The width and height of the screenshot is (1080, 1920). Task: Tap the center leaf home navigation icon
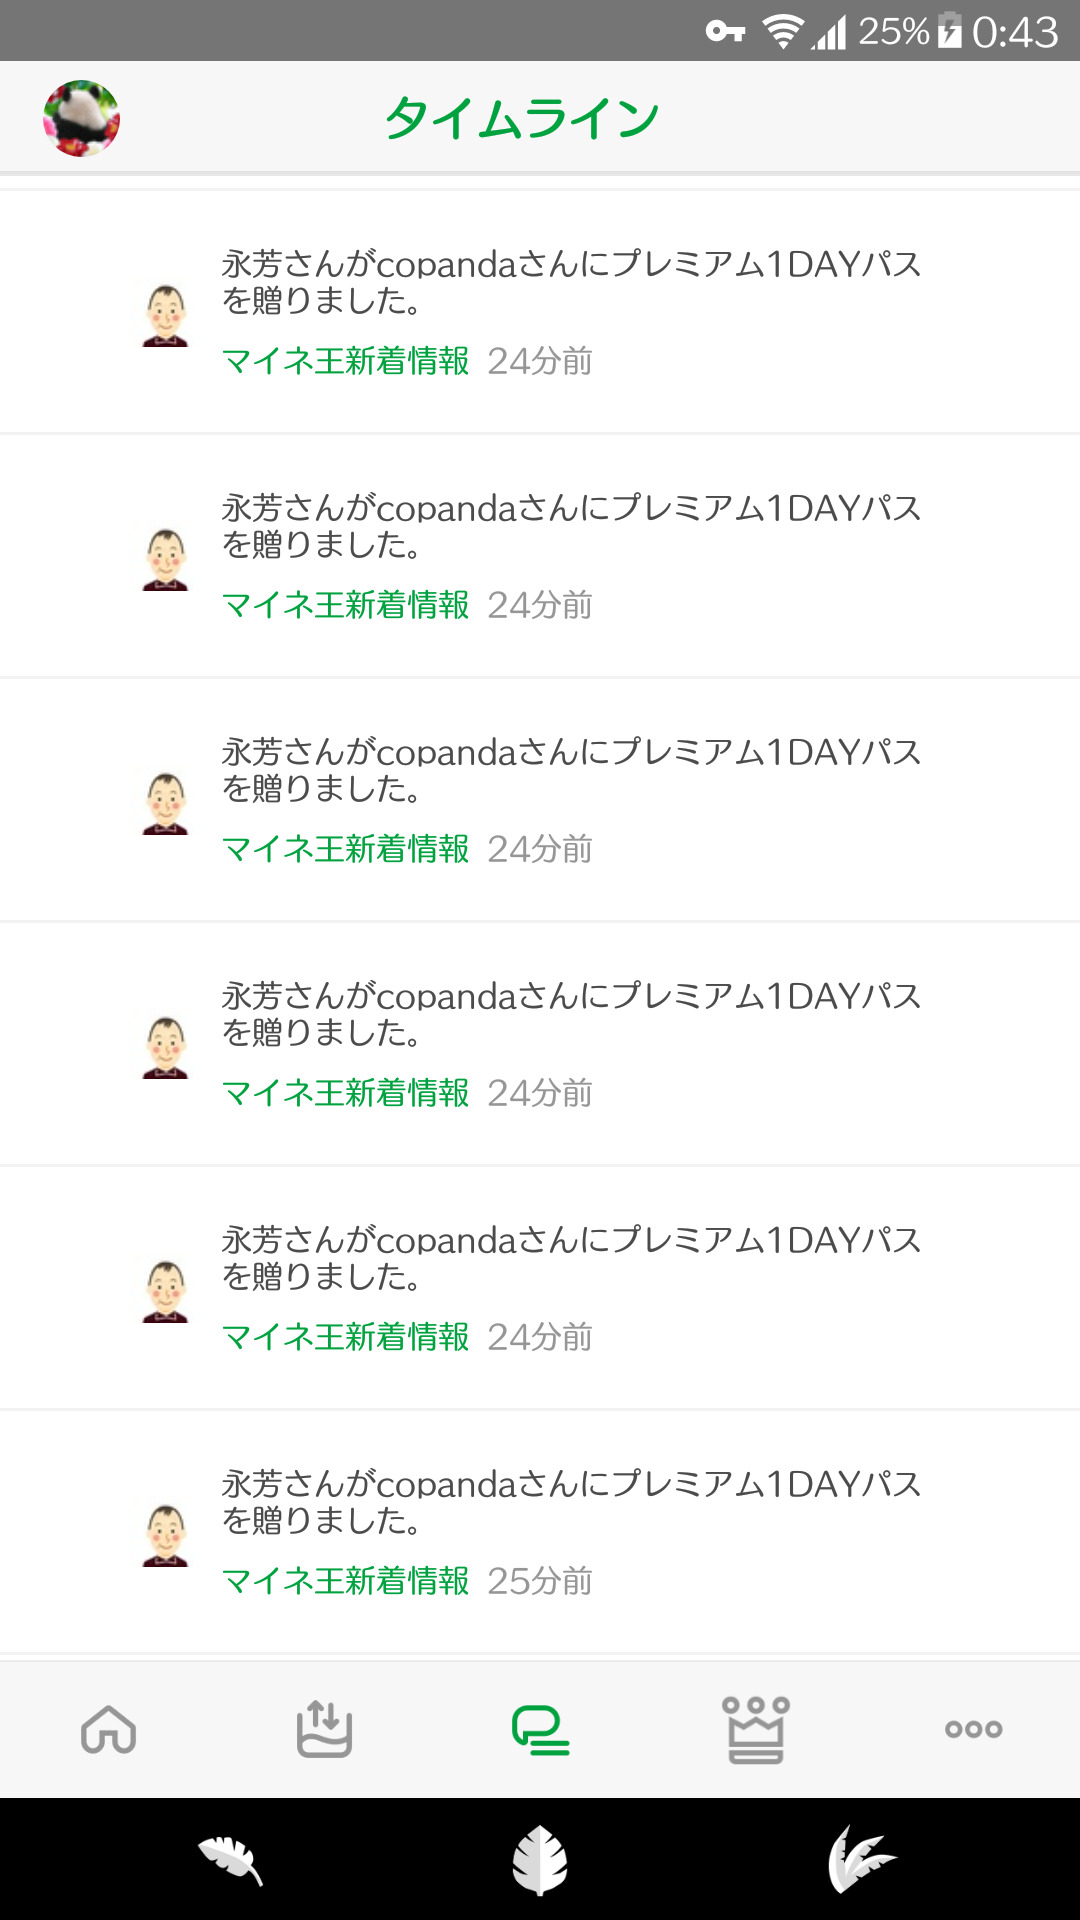pos(540,1860)
